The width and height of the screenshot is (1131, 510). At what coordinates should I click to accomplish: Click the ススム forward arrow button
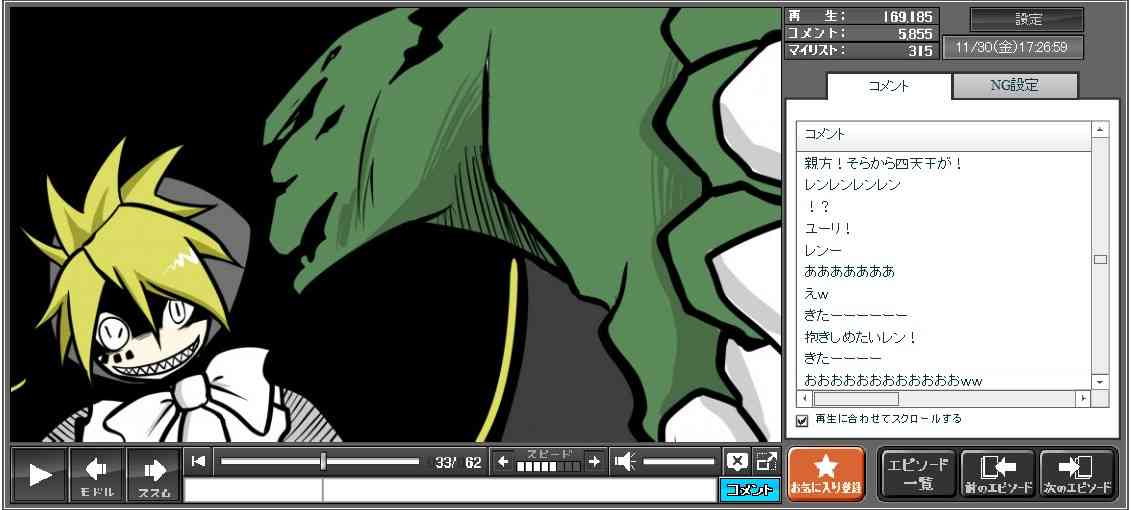(x=154, y=474)
